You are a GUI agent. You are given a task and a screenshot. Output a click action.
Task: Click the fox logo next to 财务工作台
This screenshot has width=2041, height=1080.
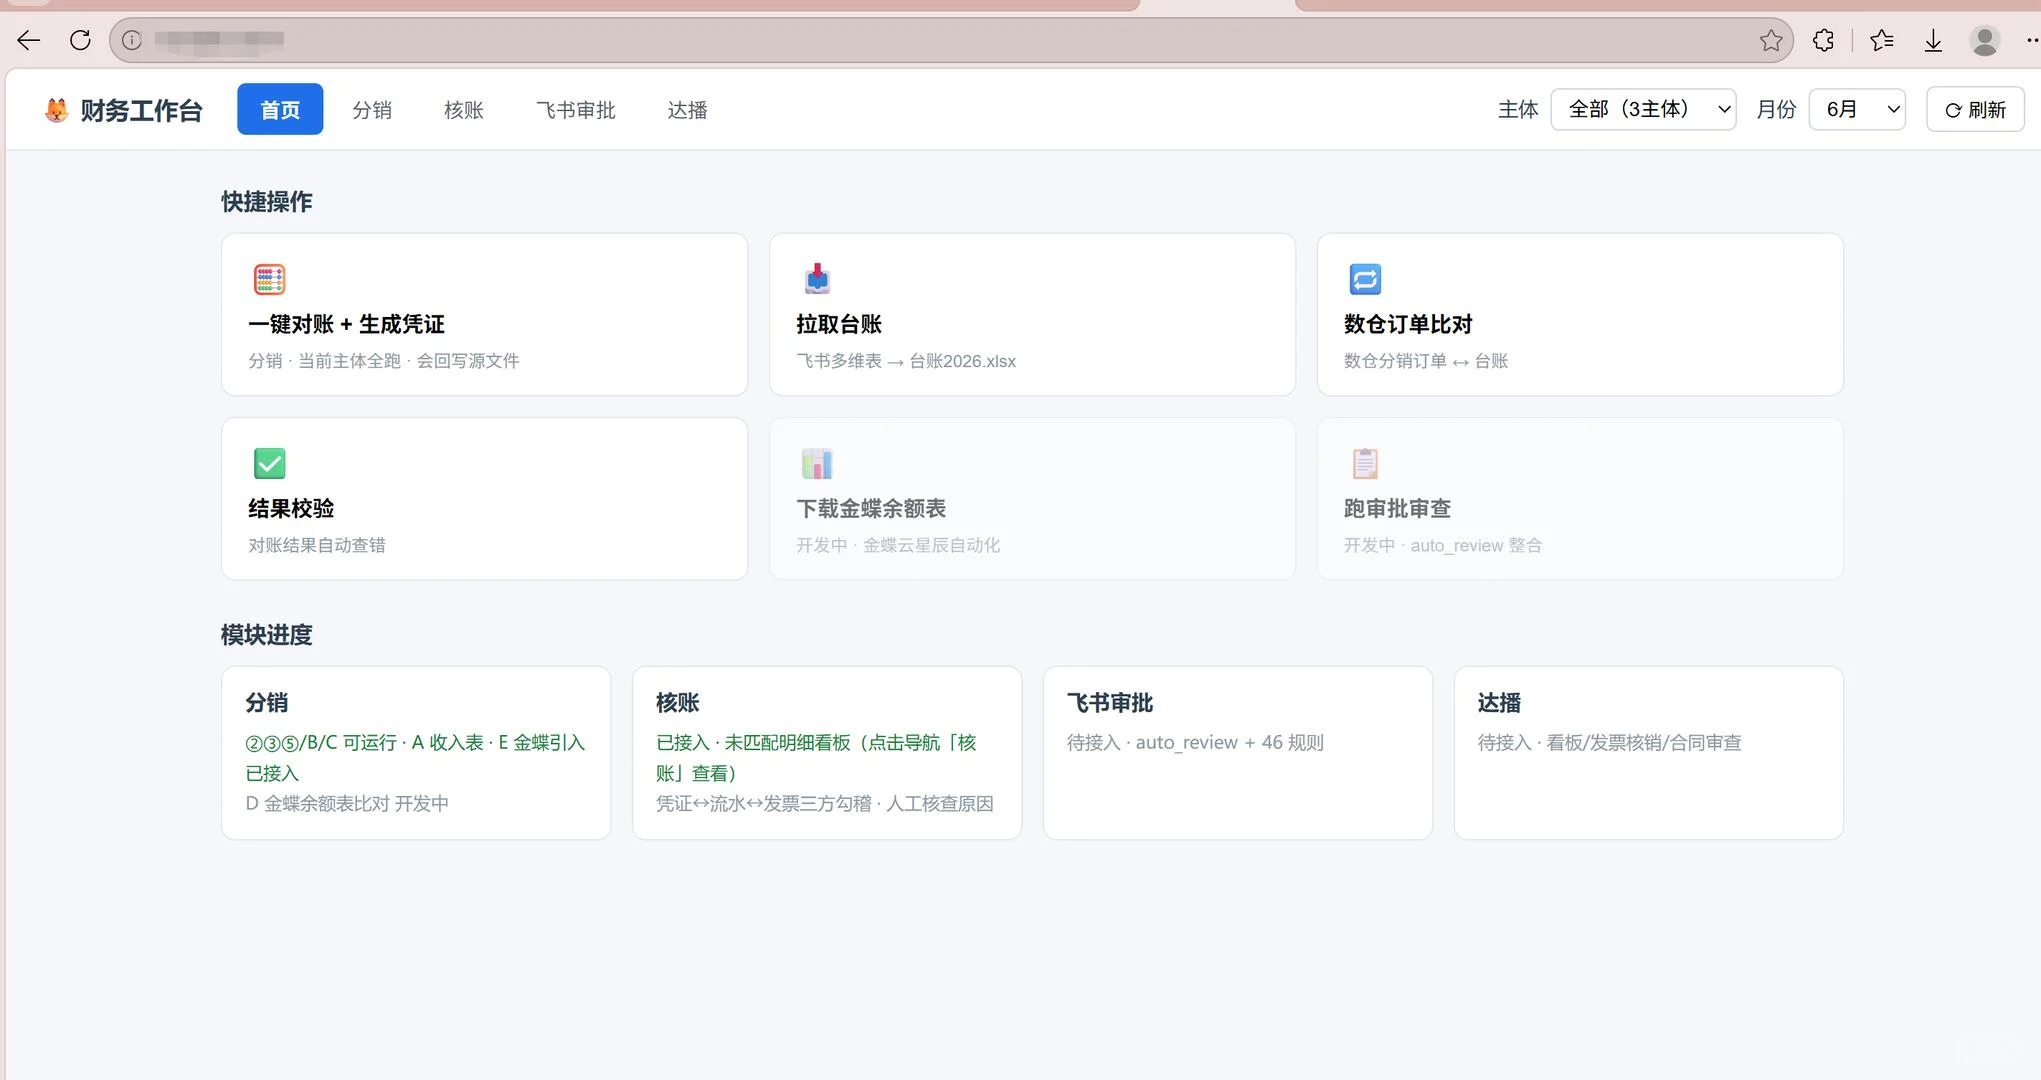[x=57, y=109]
